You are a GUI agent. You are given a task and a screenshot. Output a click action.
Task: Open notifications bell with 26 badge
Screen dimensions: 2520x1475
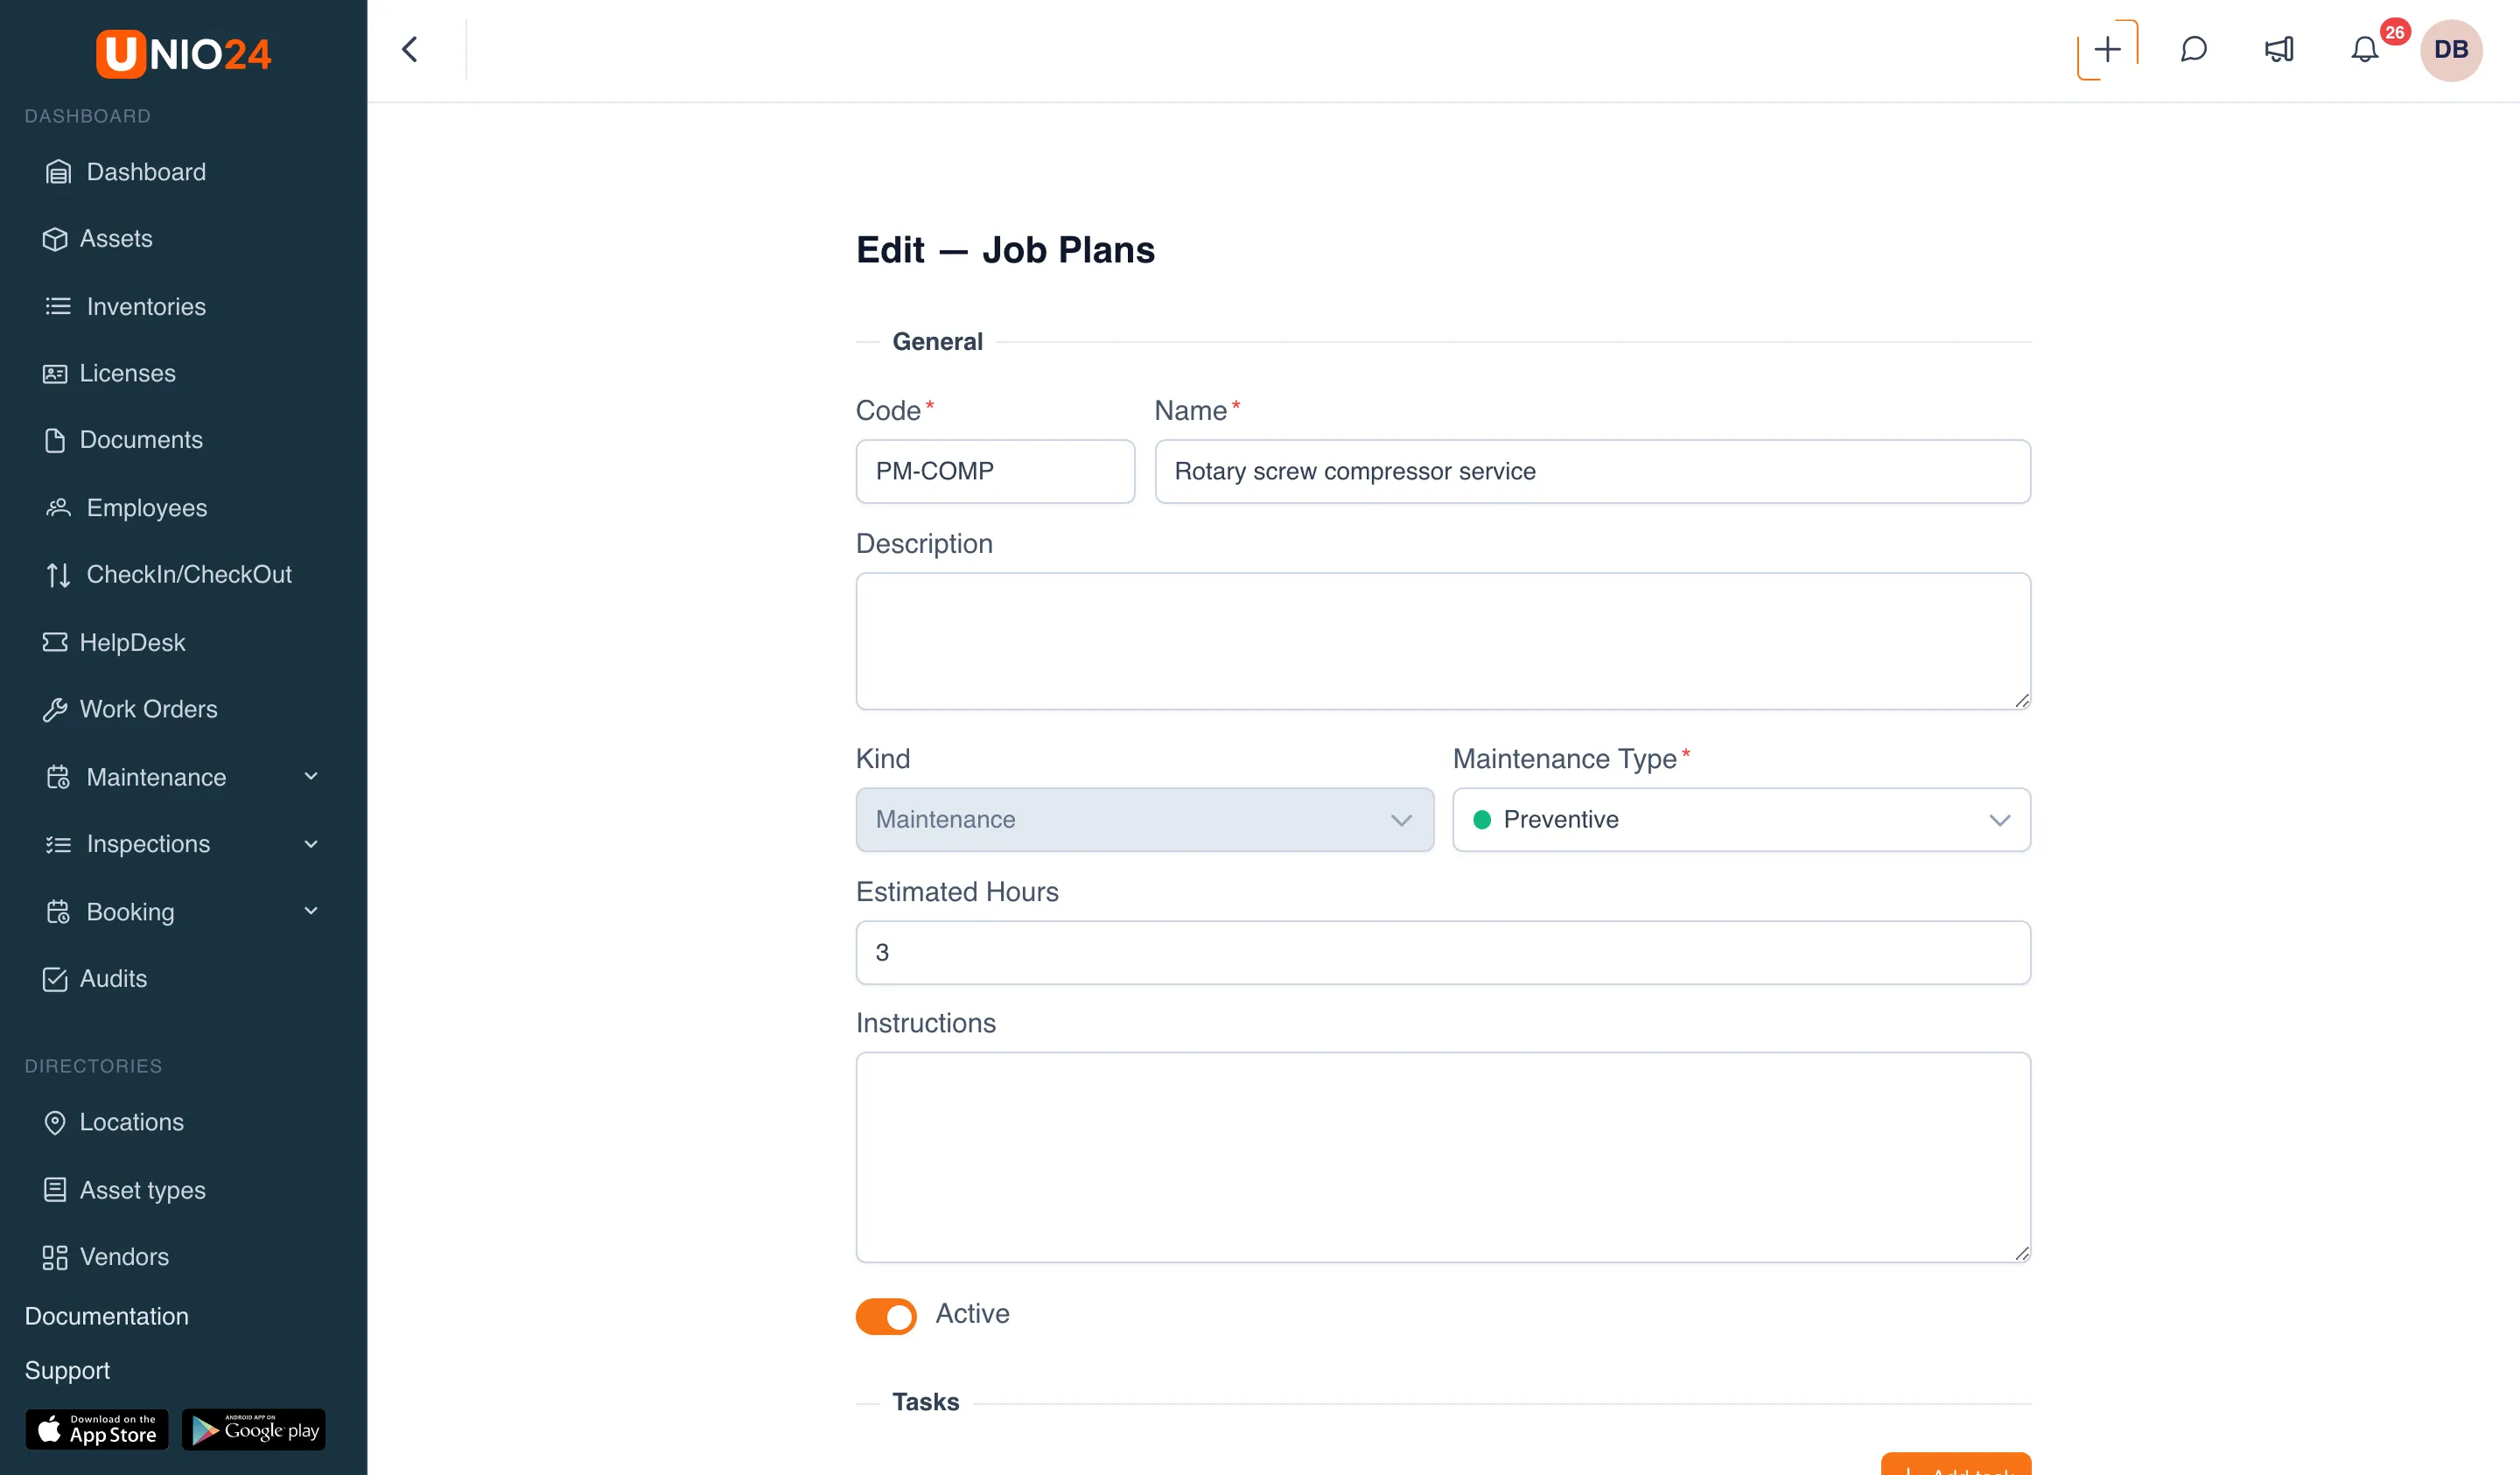[x=2364, y=49]
